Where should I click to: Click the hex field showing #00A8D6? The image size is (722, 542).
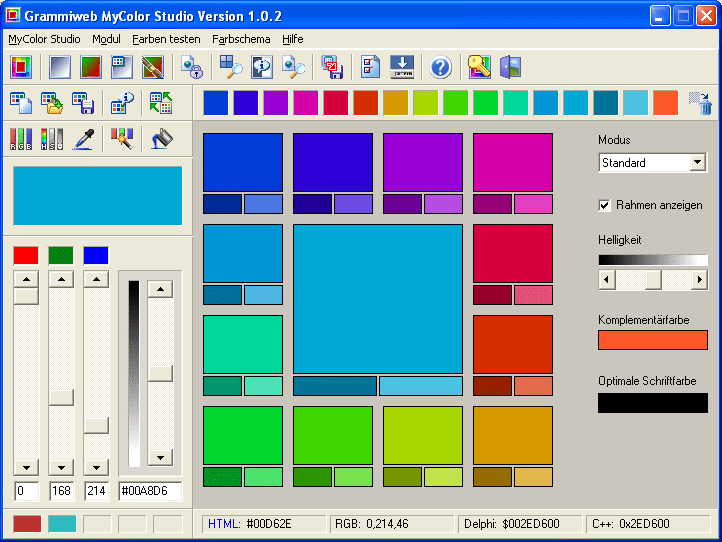coord(150,491)
